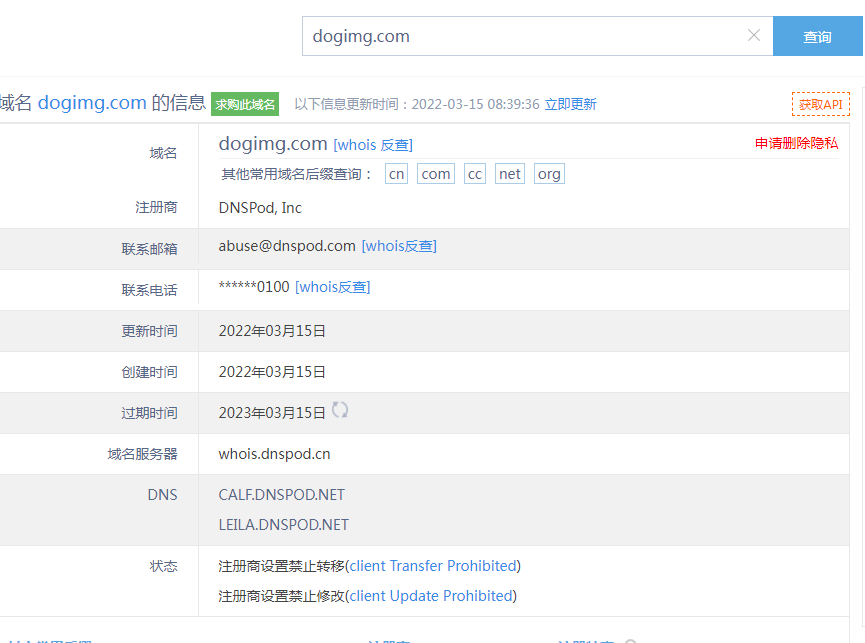The height and width of the screenshot is (643, 865).
Task: Click the expiration date 2023年03月15日
Action: click(x=272, y=413)
